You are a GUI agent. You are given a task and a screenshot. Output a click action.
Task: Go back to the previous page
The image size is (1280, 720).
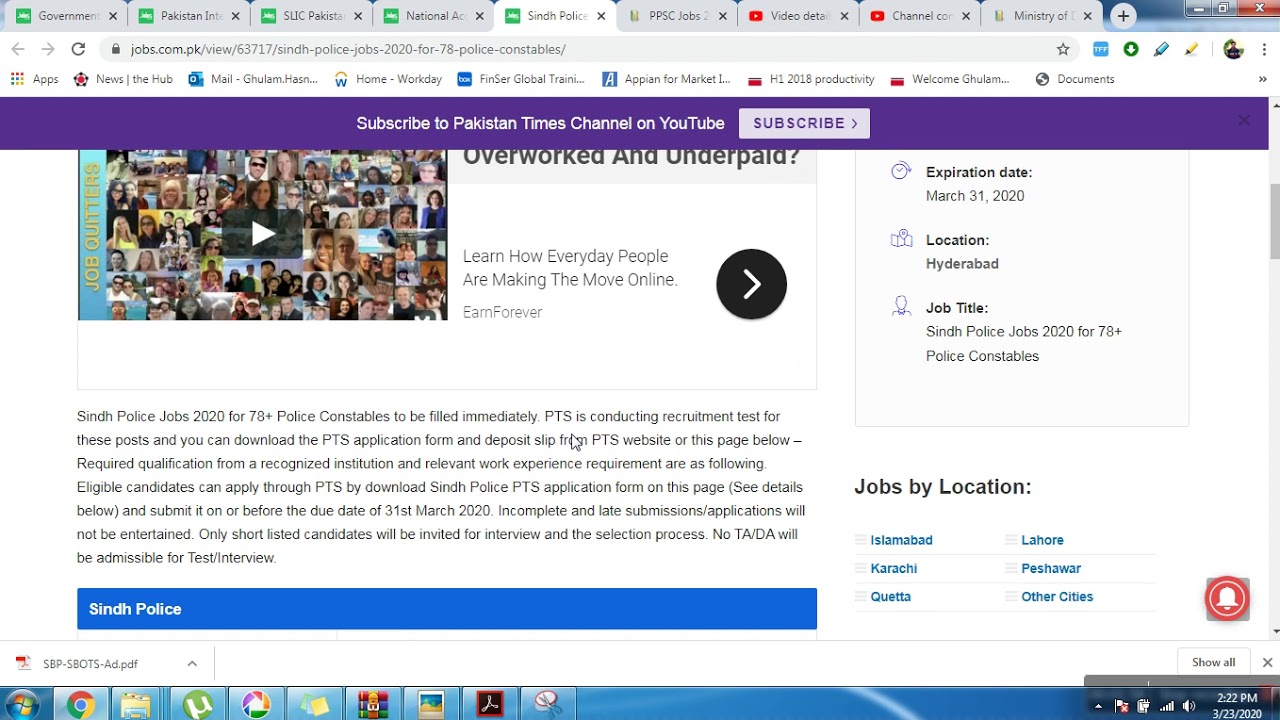(x=18, y=49)
